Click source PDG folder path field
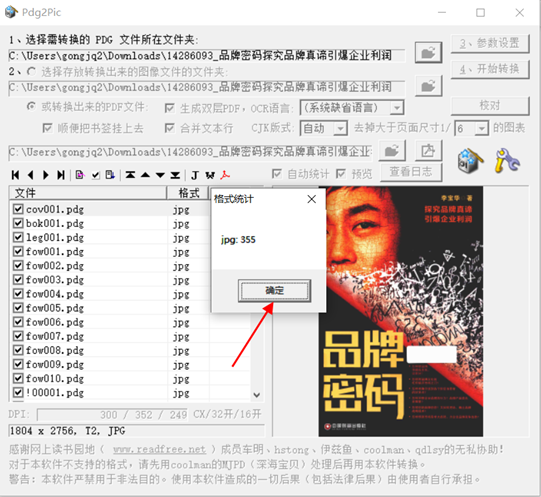The height and width of the screenshot is (497, 541). (207, 56)
